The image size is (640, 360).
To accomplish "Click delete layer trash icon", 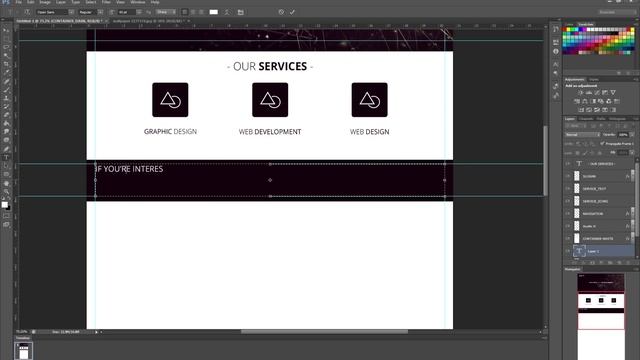I will point(629,263).
